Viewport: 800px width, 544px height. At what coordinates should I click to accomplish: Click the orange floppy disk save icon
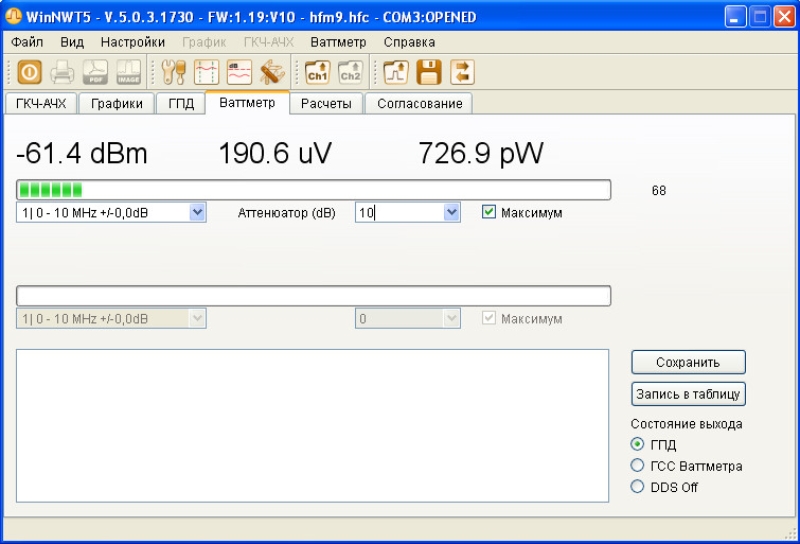429,72
